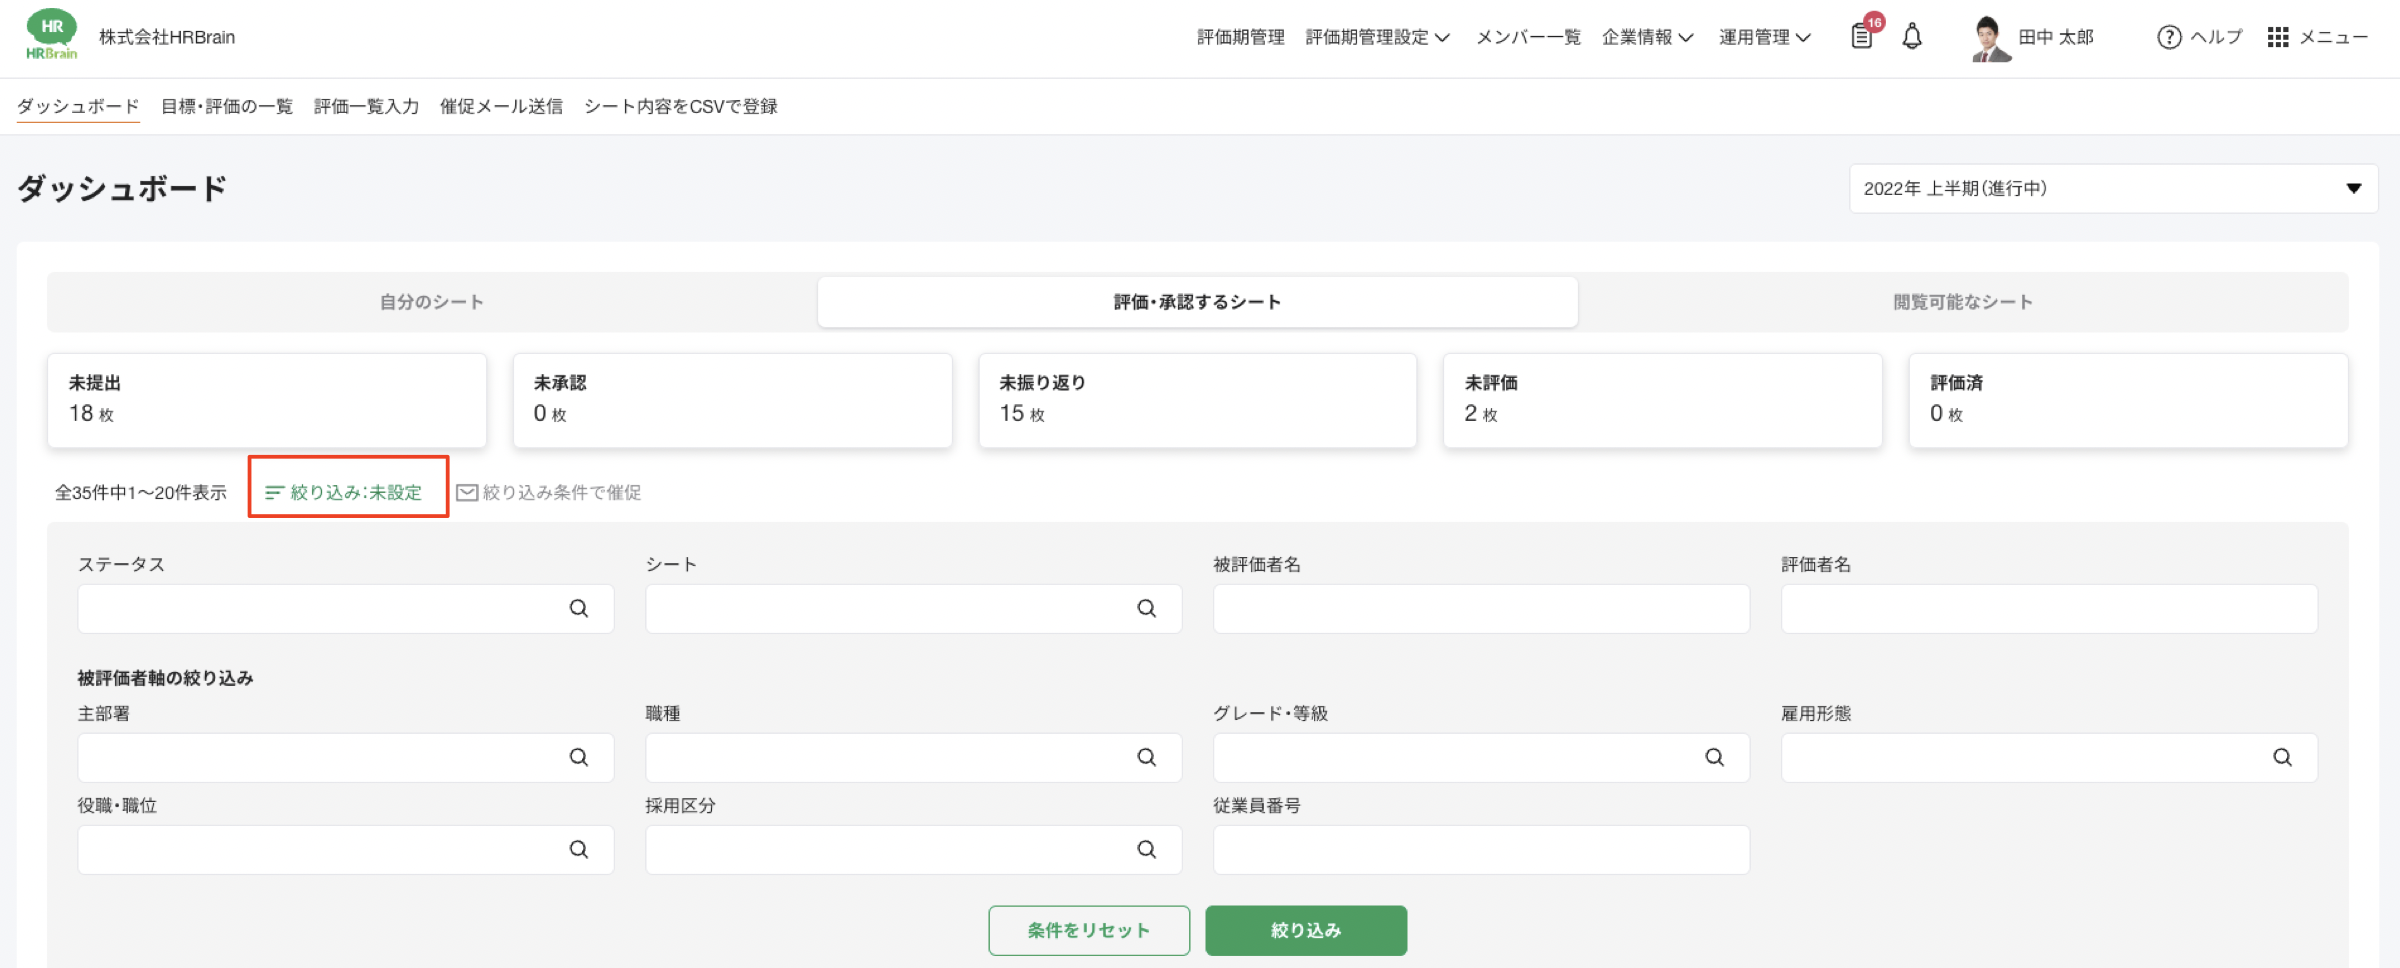Click the filter lines icon beside 絞り込み:未設定
Image resolution: width=2400 pixels, height=968 pixels.
274,492
